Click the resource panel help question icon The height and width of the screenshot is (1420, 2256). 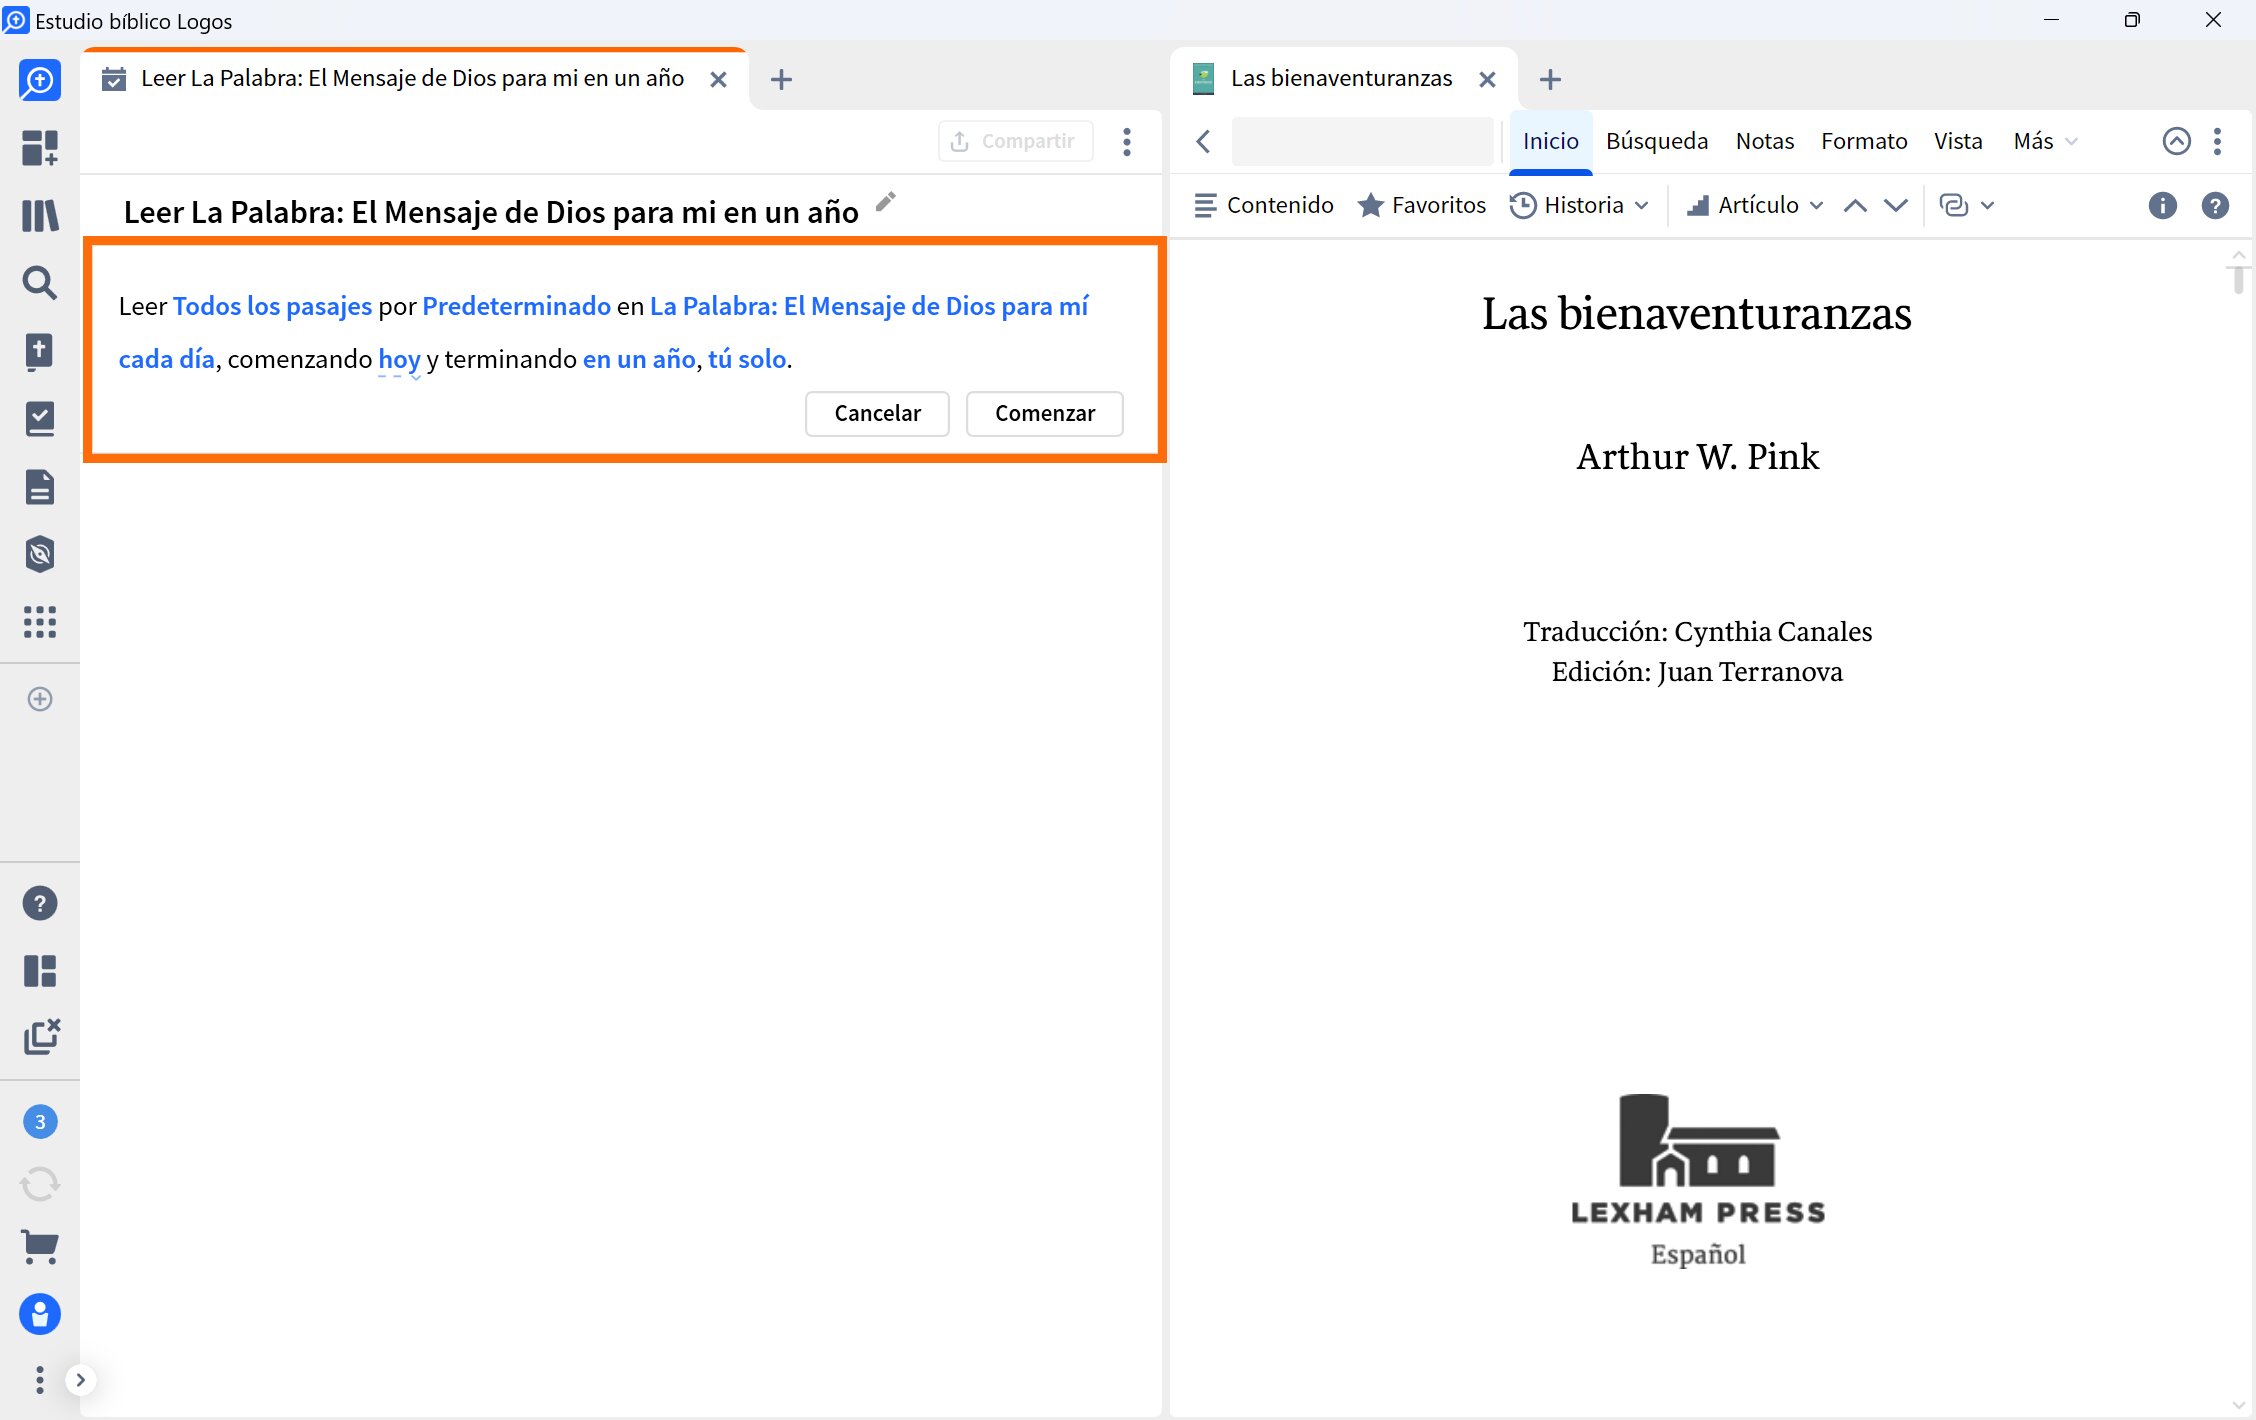pyautogui.click(x=2215, y=205)
